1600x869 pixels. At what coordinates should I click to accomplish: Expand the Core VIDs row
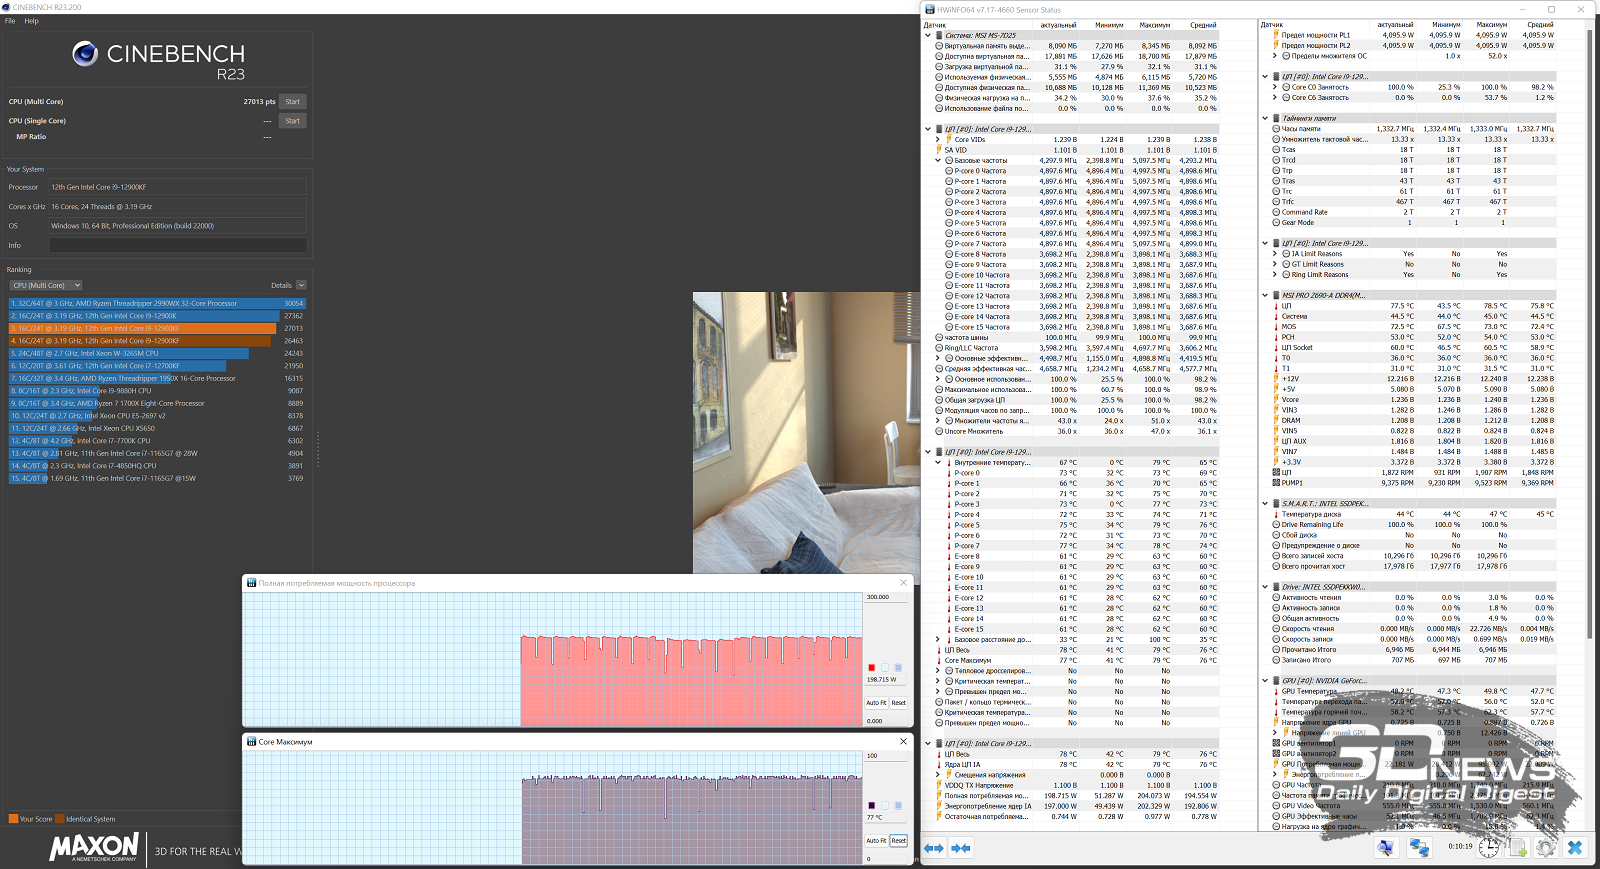point(938,139)
